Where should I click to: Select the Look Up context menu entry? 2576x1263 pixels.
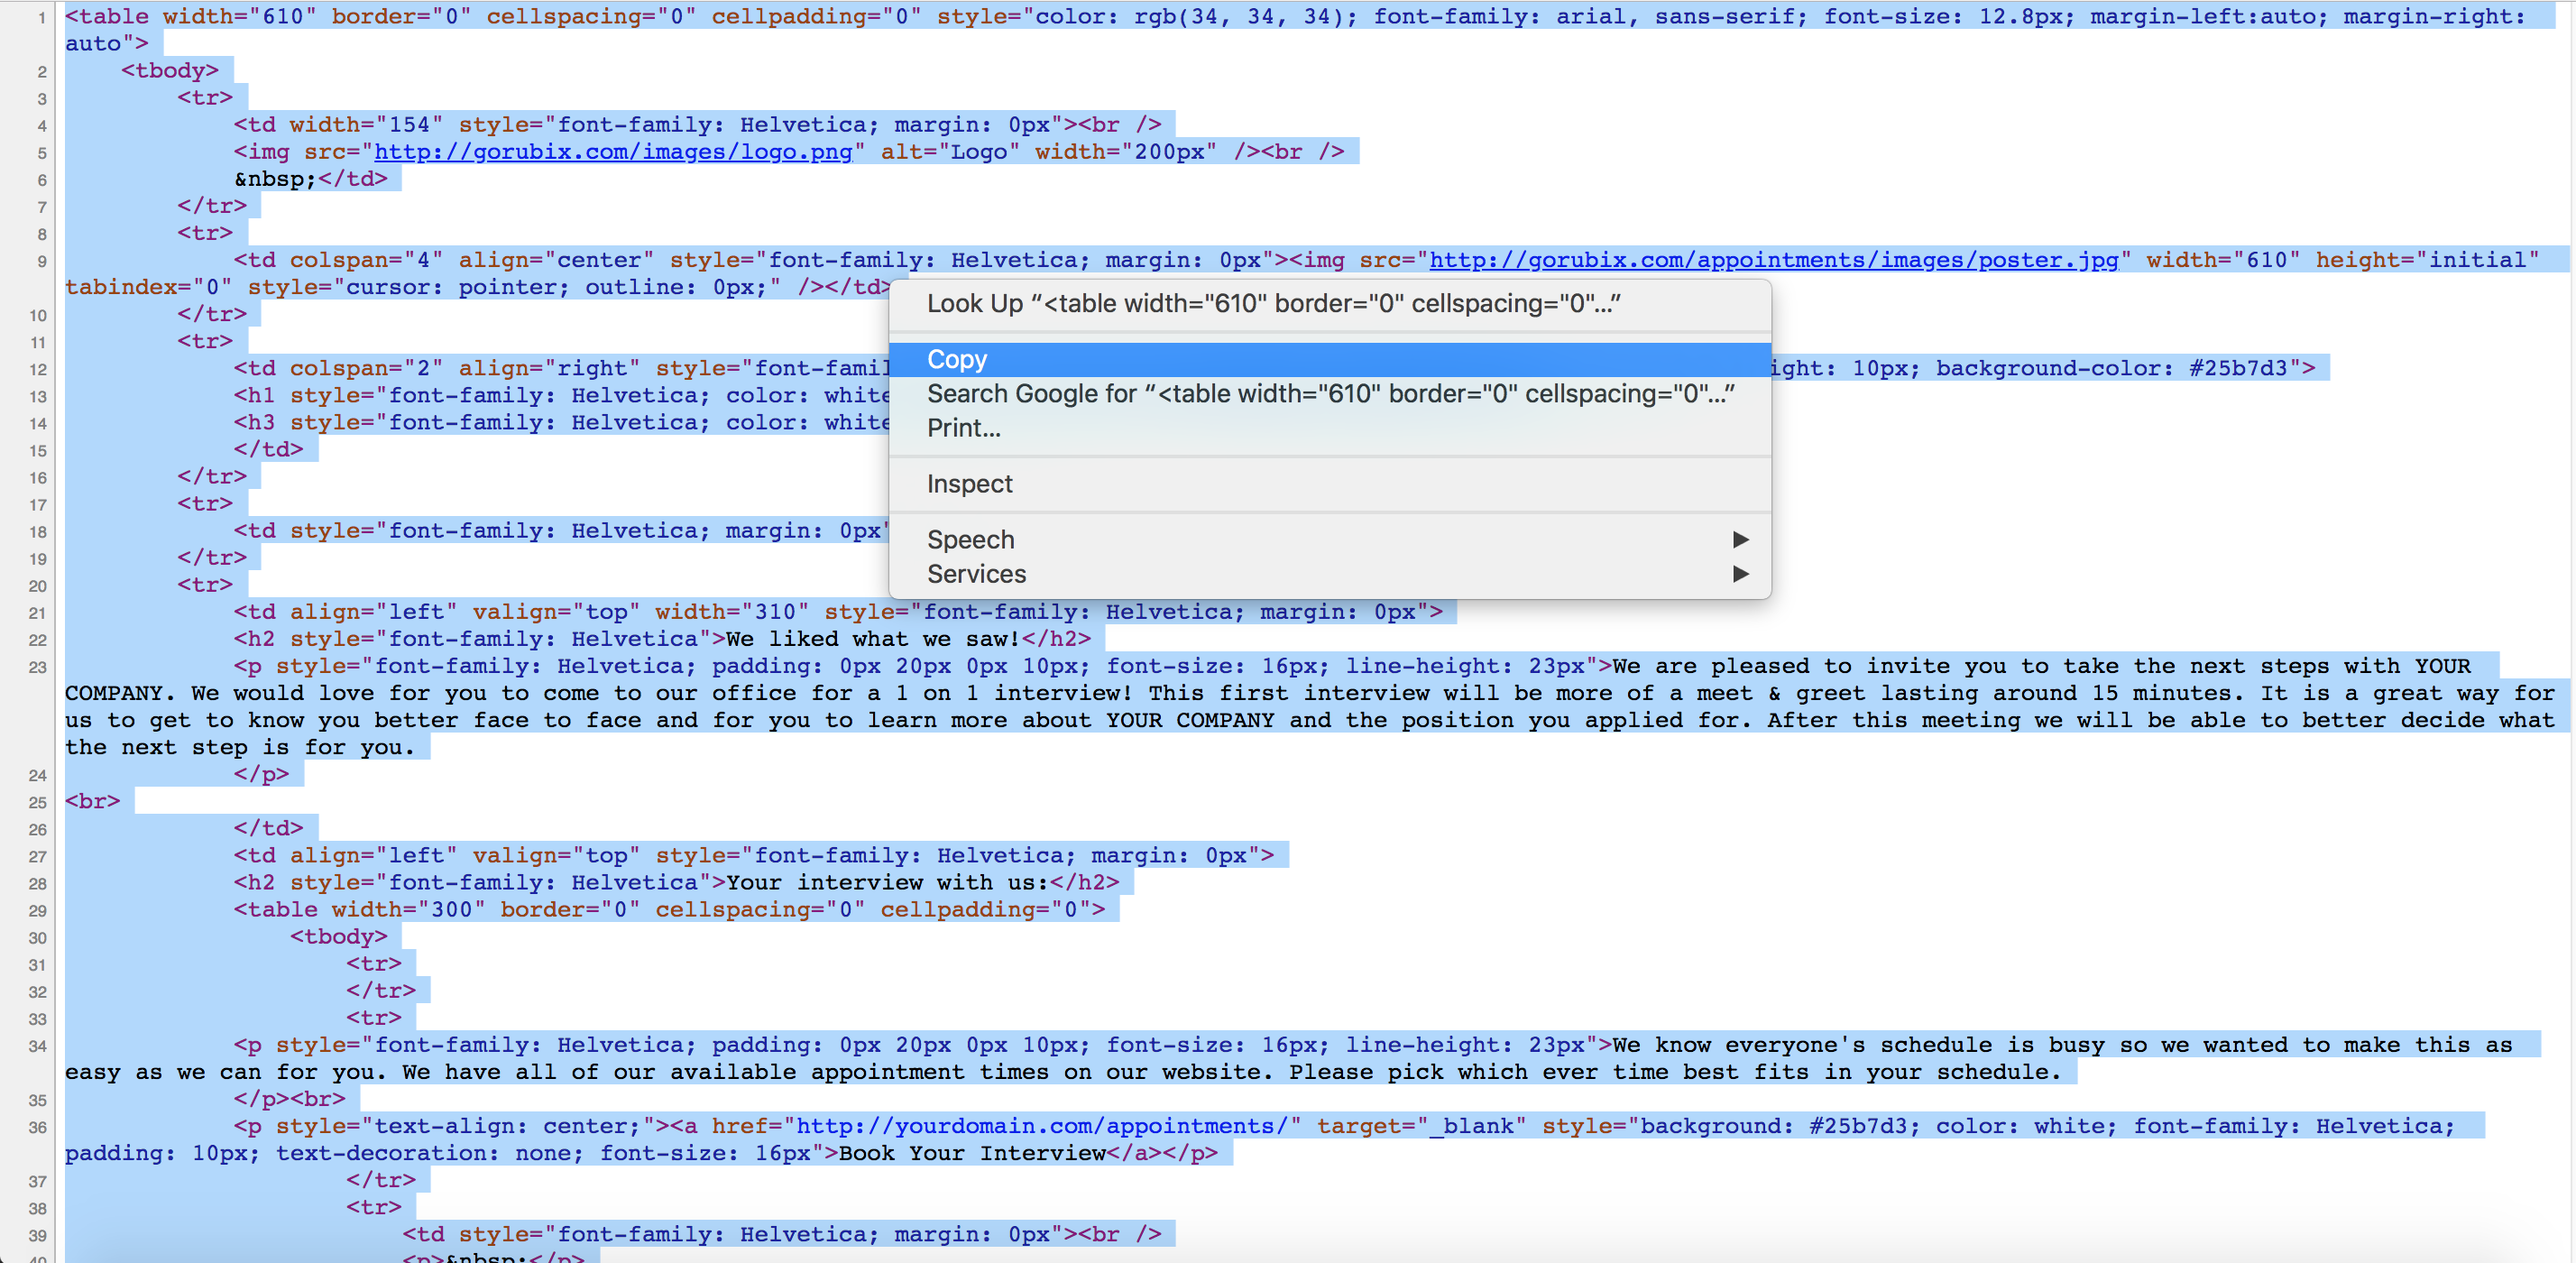(1329, 303)
